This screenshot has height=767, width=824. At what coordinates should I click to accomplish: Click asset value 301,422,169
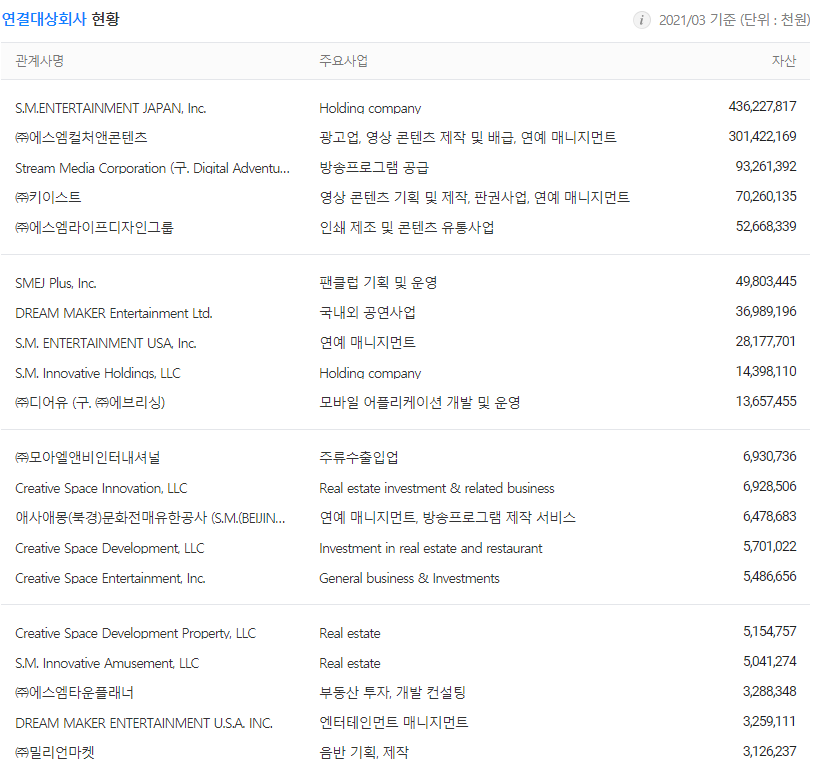(762, 137)
